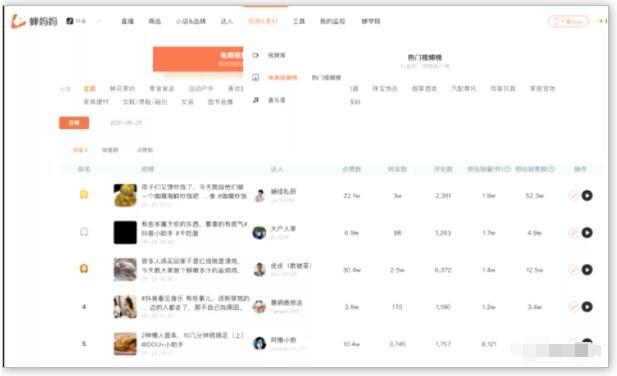617x376 pixels.
Task: Open the 商品 menu in top navigation
Action: (155, 21)
